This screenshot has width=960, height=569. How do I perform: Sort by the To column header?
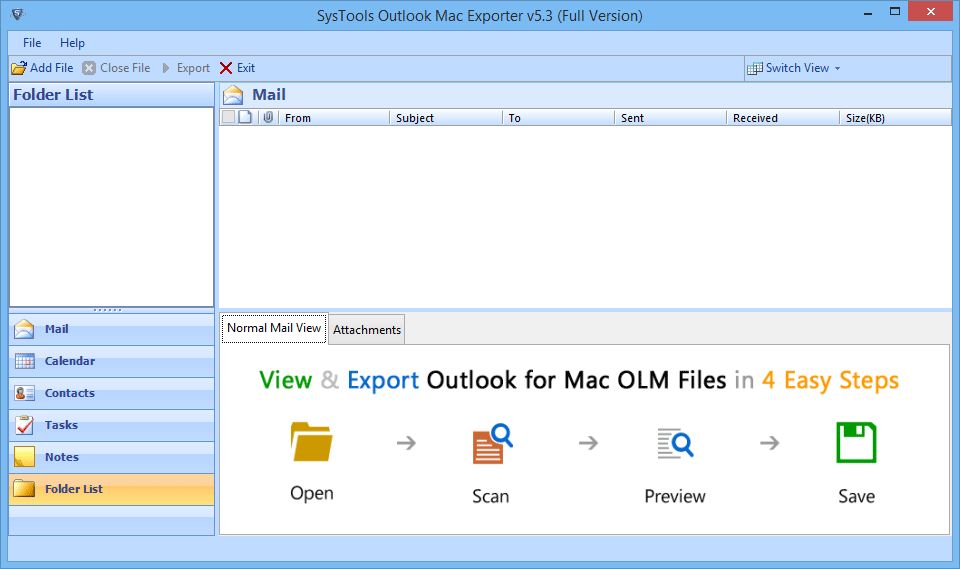pyautogui.click(x=558, y=118)
